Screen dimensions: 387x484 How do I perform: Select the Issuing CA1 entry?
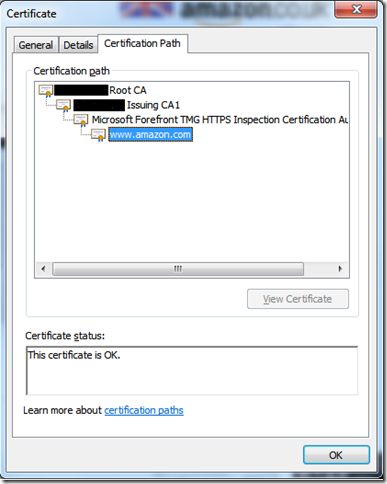[127, 105]
